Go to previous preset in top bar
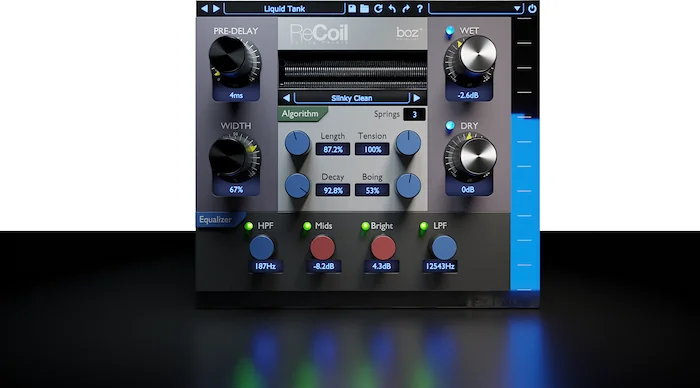The image size is (700, 388). [204, 8]
